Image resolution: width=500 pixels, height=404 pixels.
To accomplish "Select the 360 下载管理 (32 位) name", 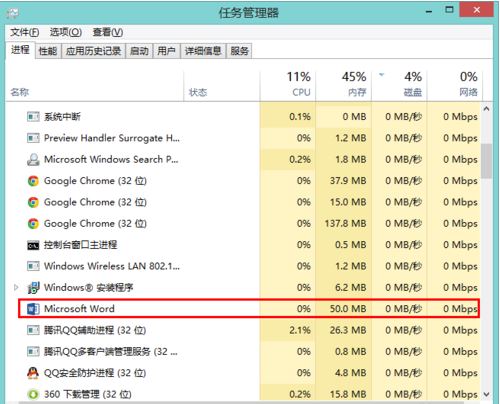I will [88, 395].
